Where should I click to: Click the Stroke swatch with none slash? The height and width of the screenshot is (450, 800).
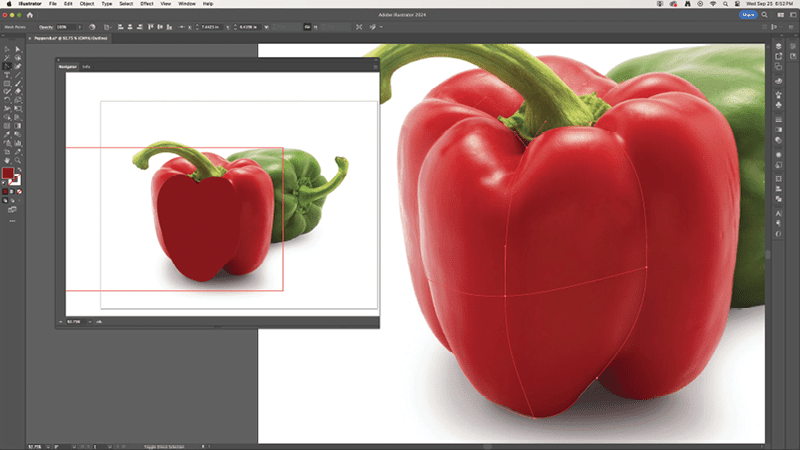click(x=16, y=180)
